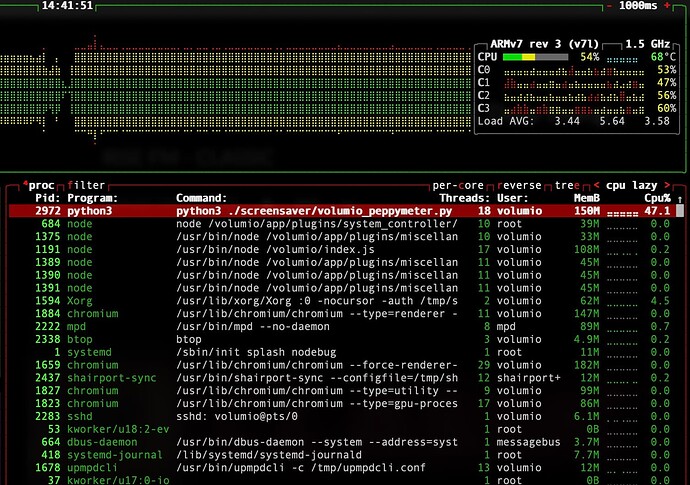Screen dimensions: 690x485
Task: Select the sshd volumio@pts/0 process
Action: 342,416
